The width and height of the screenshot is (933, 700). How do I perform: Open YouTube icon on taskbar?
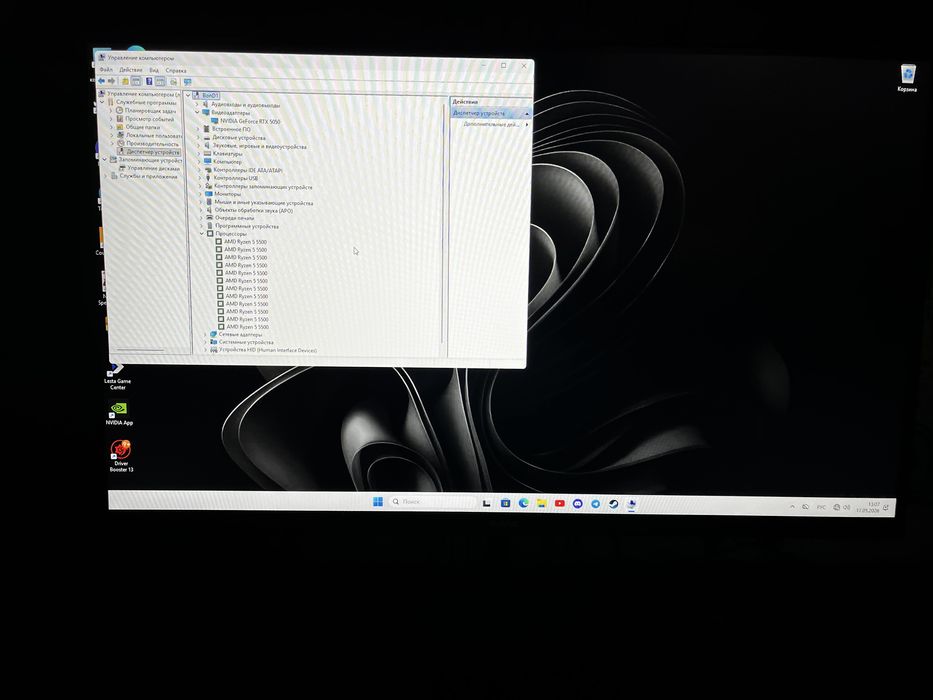tap(559, 504)
